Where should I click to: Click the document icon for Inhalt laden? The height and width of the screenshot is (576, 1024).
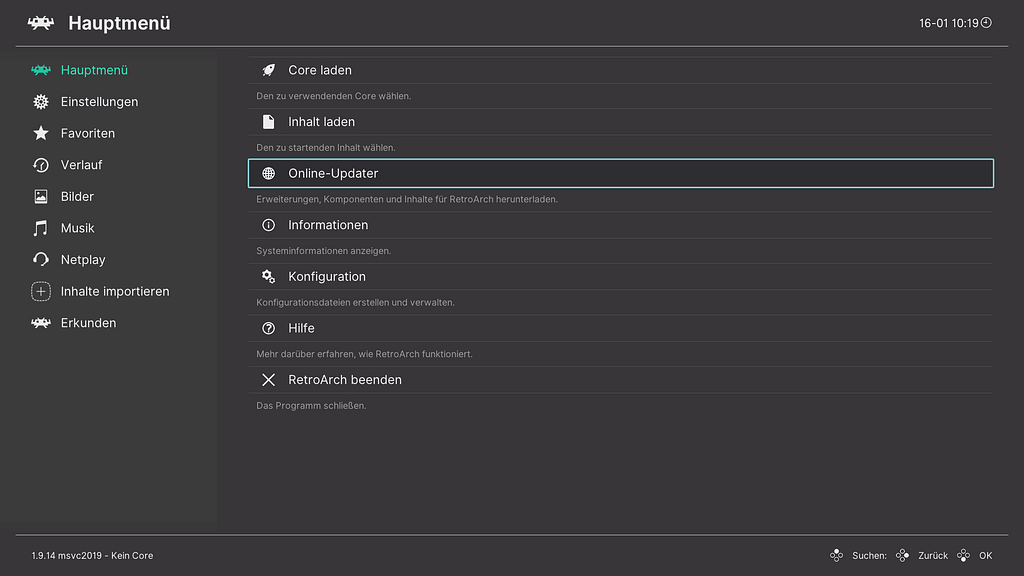pyautogui.click(x=268, y=122)
